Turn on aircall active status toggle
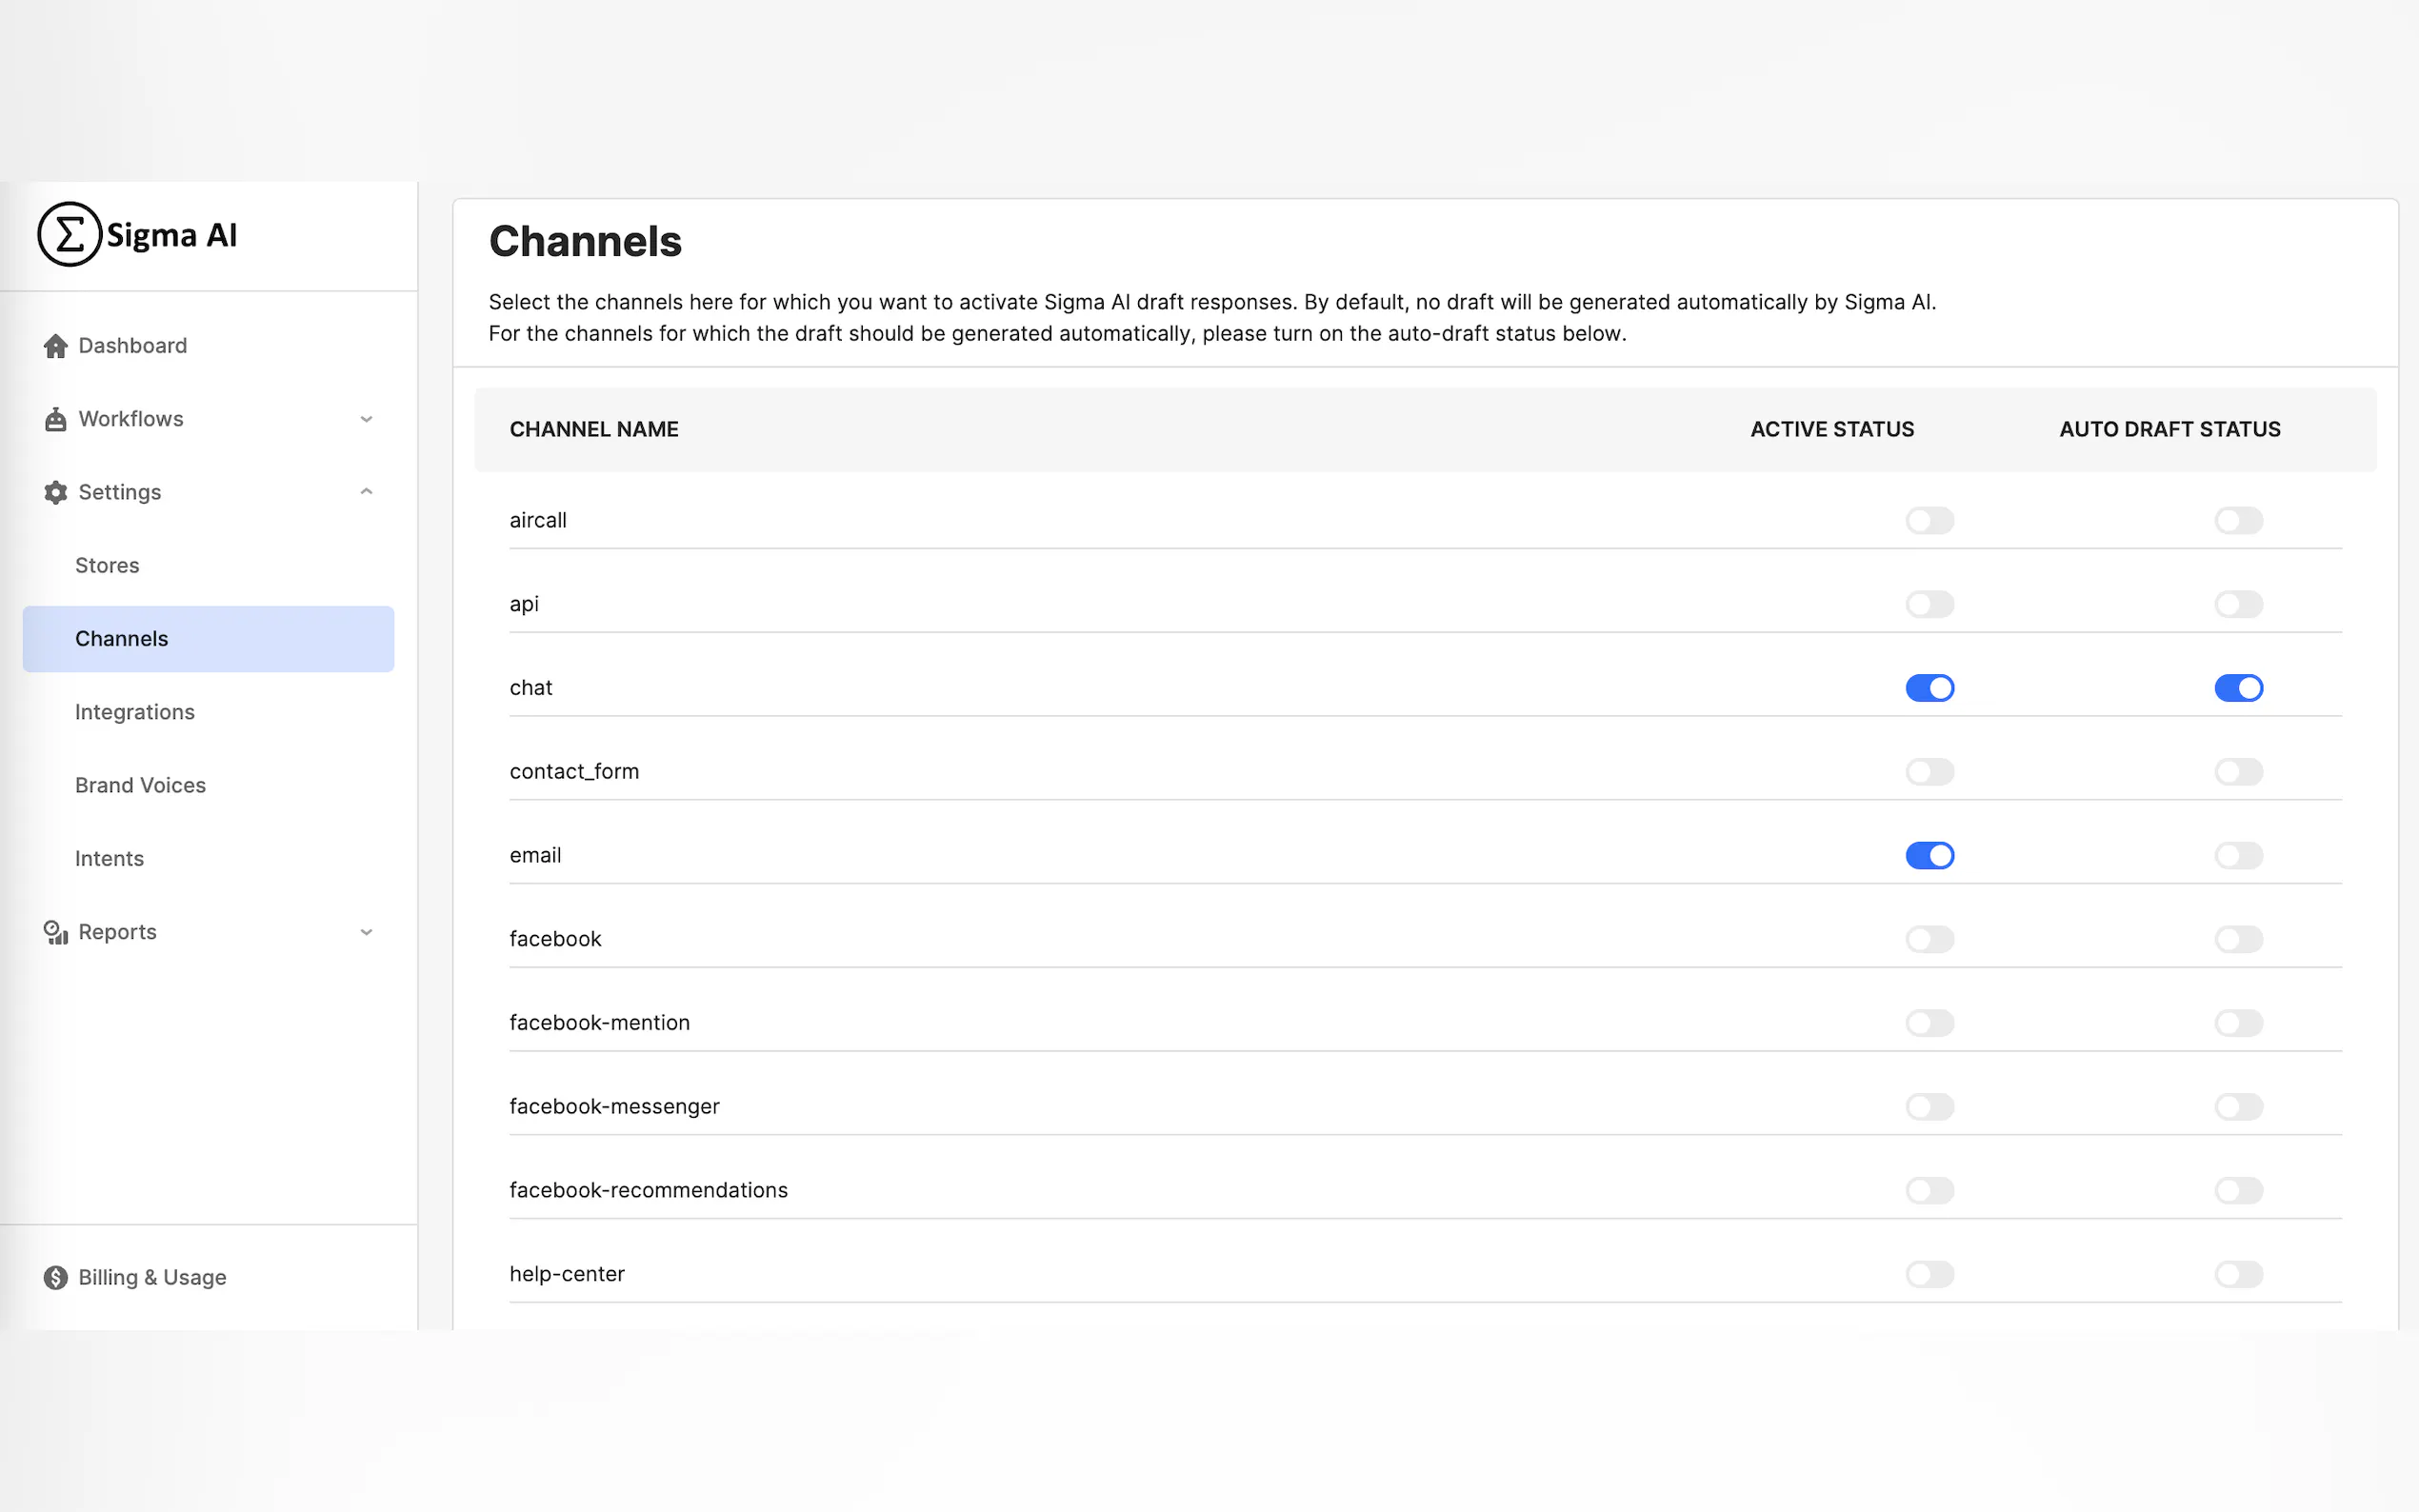This screenshot has height=1512, width=2419. [x=1929, y=520]
